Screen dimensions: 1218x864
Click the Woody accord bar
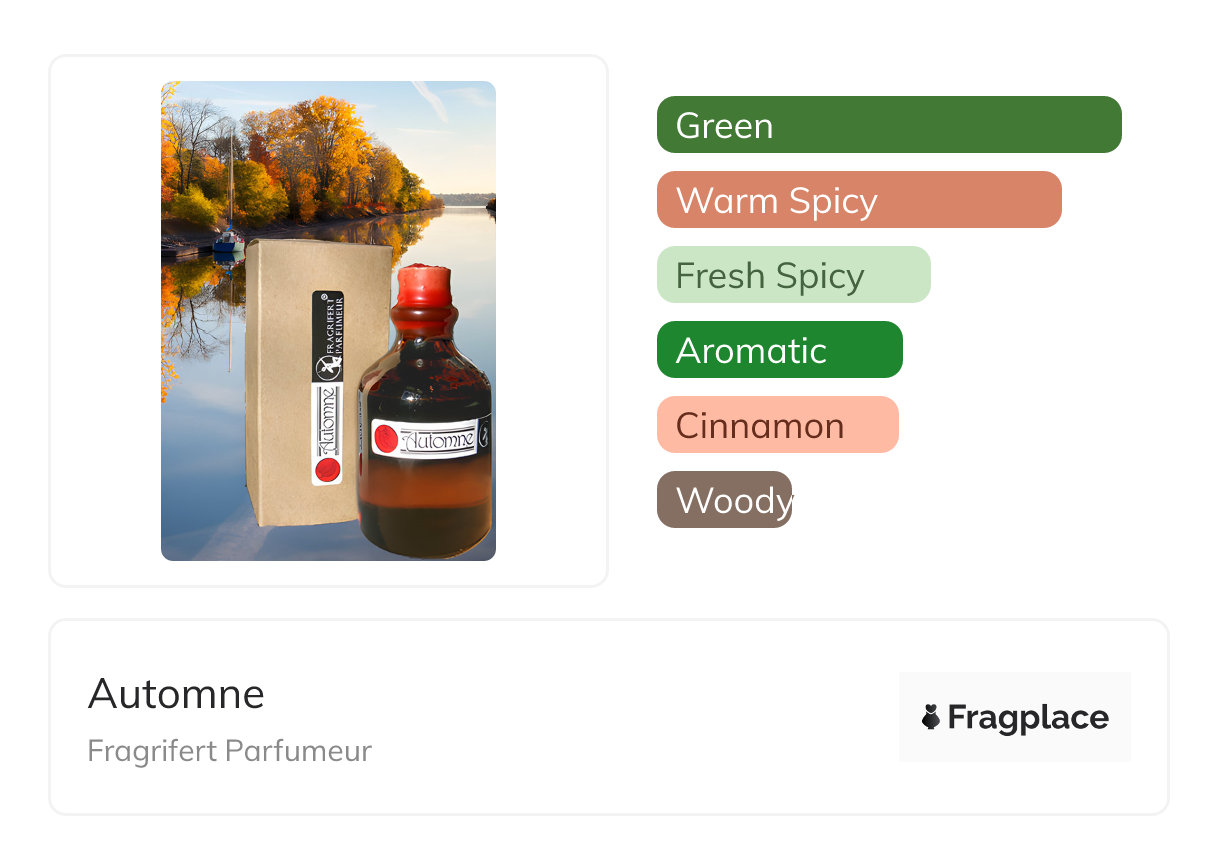[x=724, y=500]
